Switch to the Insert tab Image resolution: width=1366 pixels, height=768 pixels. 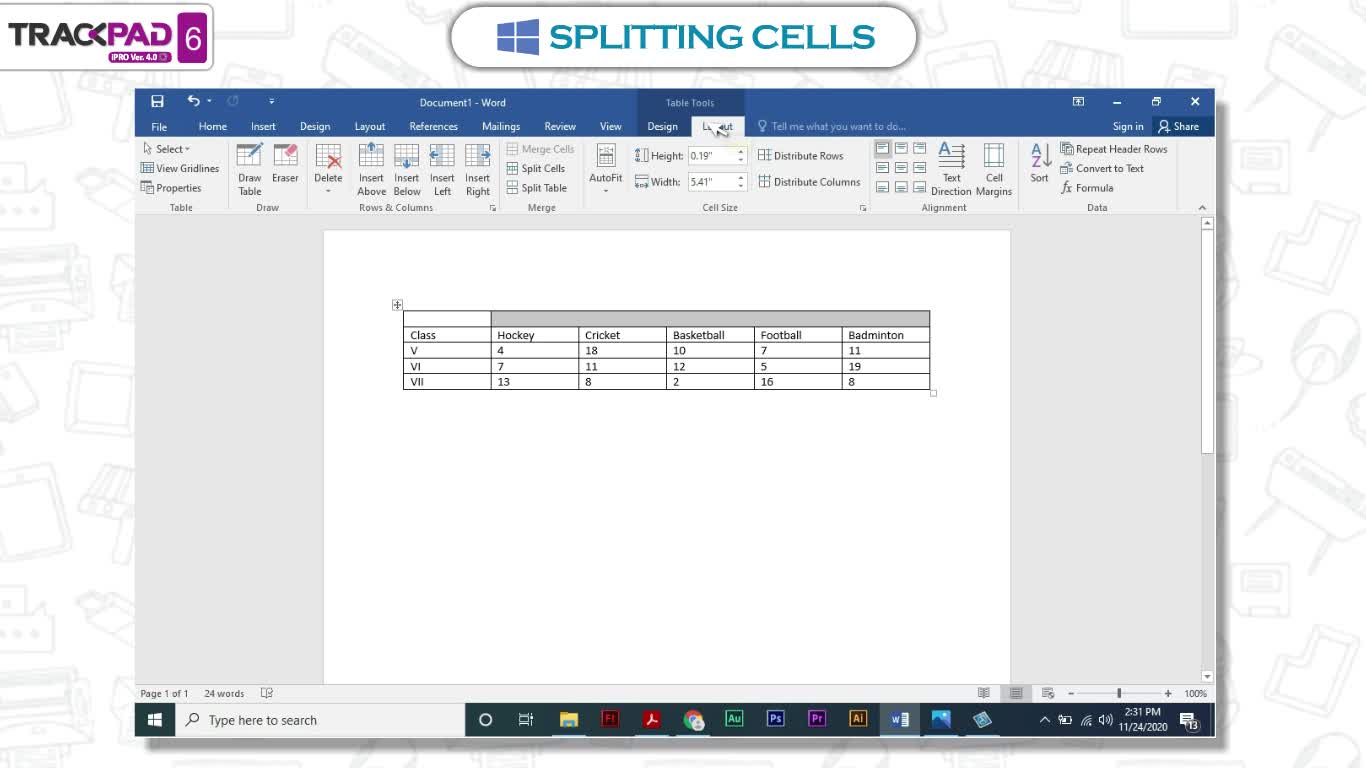pyautogui.click(x=263, y=126)
